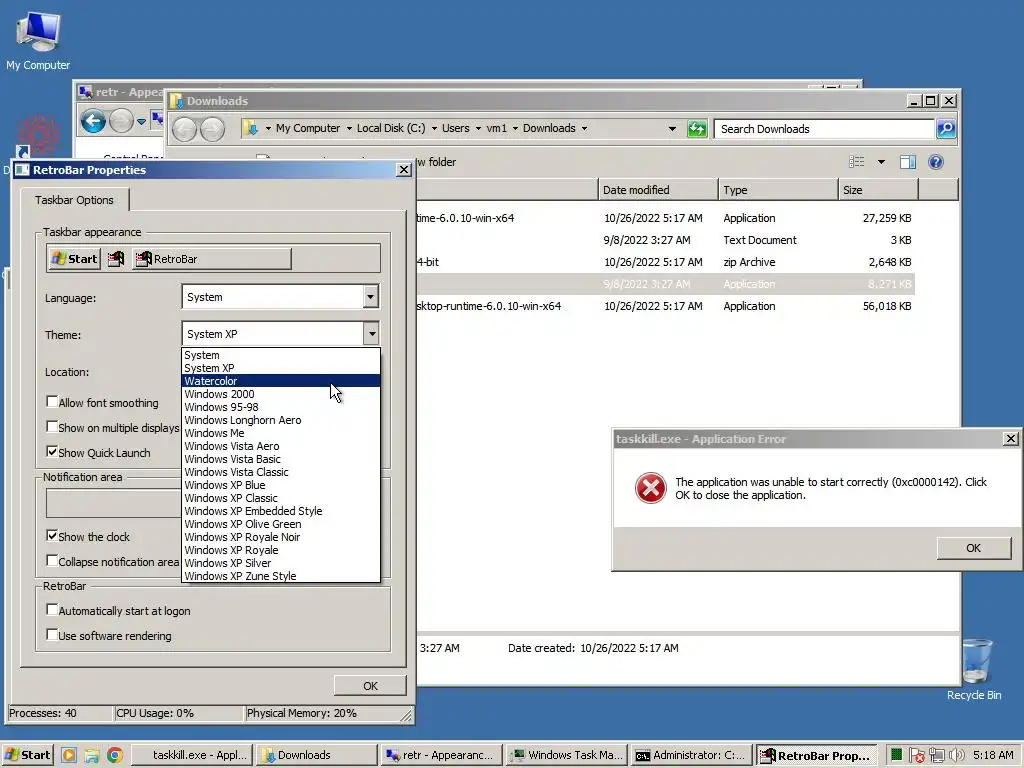Screen dimensions: 1024x768
Task: Uncheck Show the clock
Action: pyautogui.click(x=52, y=536)
